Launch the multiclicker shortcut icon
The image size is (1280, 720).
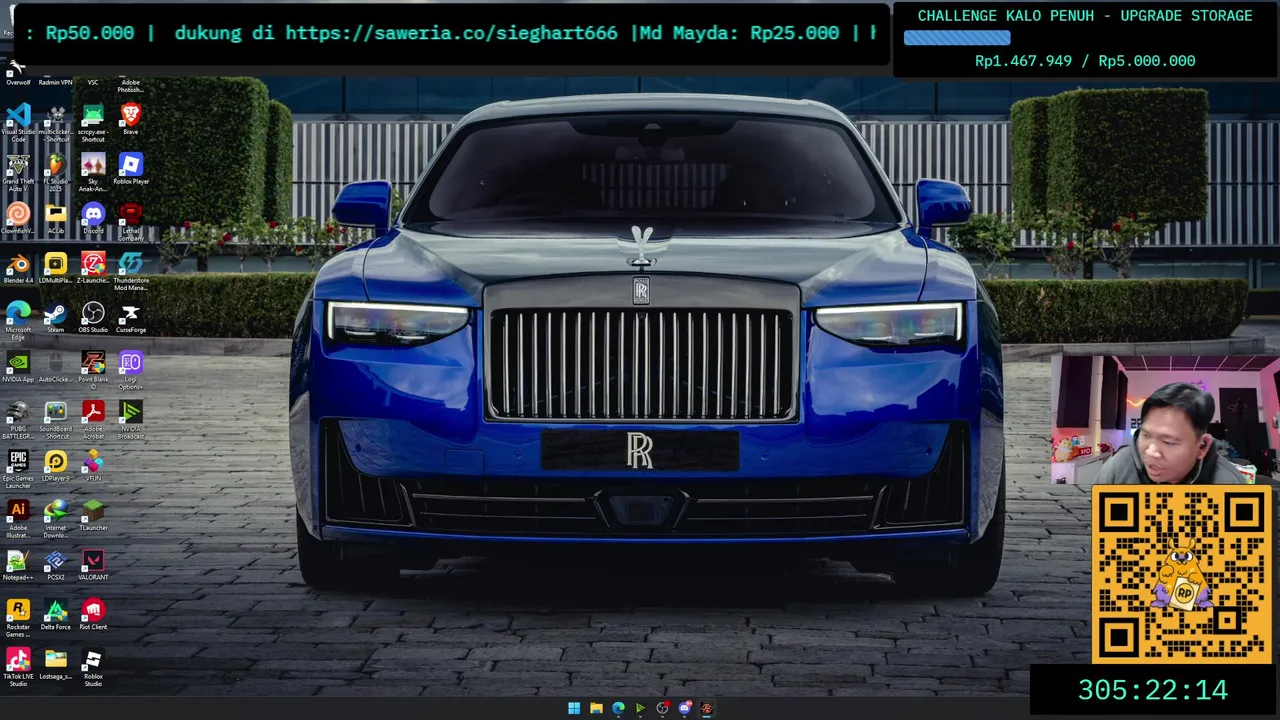(x=56, y=120)
